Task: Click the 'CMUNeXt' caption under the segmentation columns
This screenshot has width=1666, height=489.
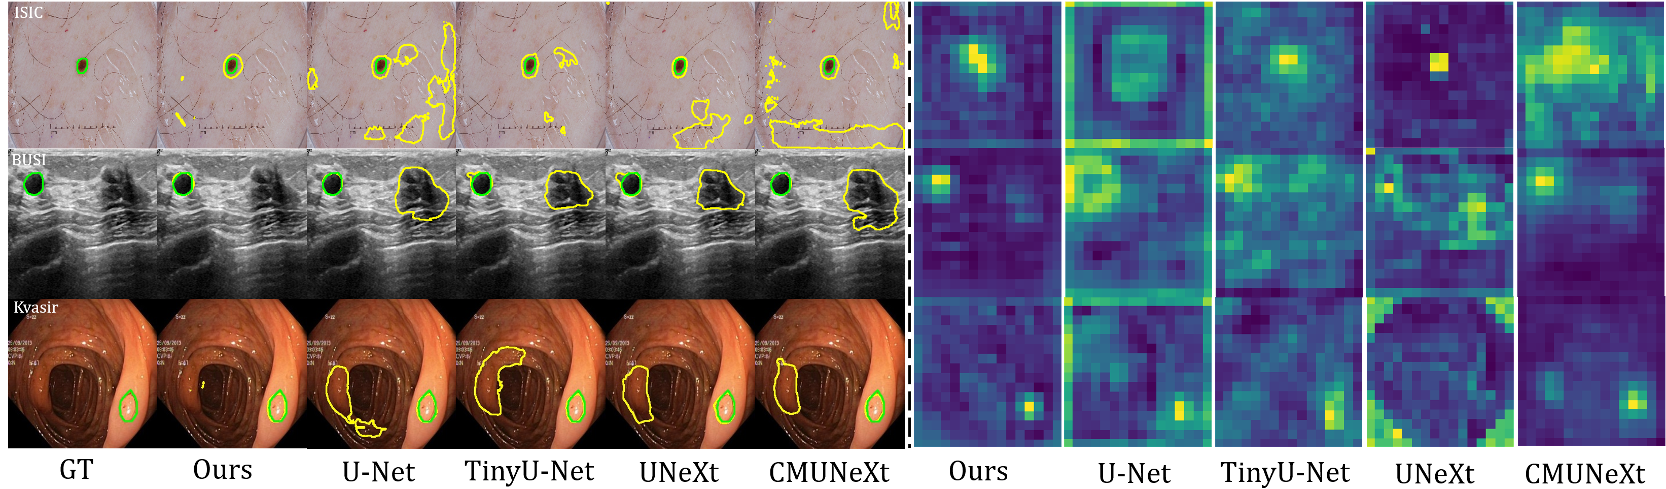Action: tap(829, 472)
